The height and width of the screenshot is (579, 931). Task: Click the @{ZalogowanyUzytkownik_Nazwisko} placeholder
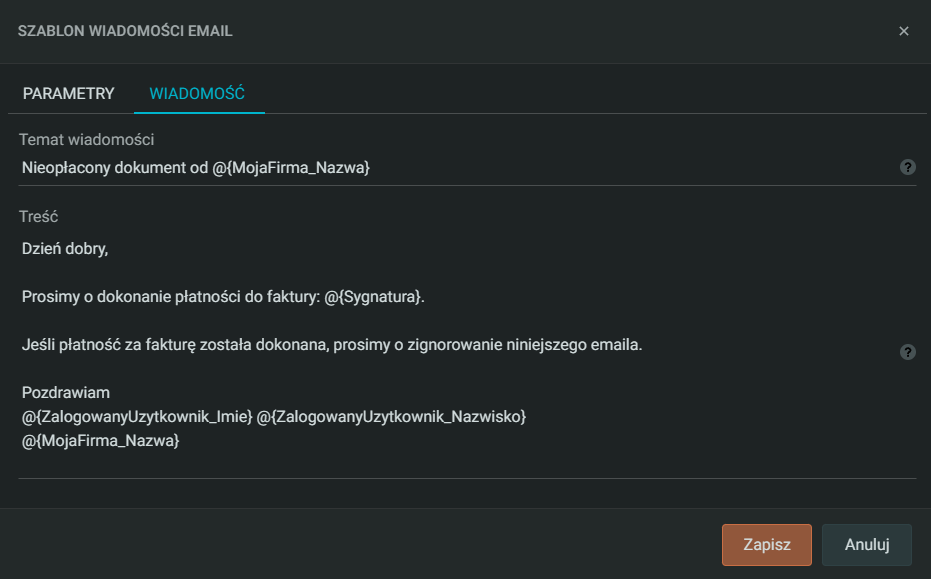[x=391, y=416]
